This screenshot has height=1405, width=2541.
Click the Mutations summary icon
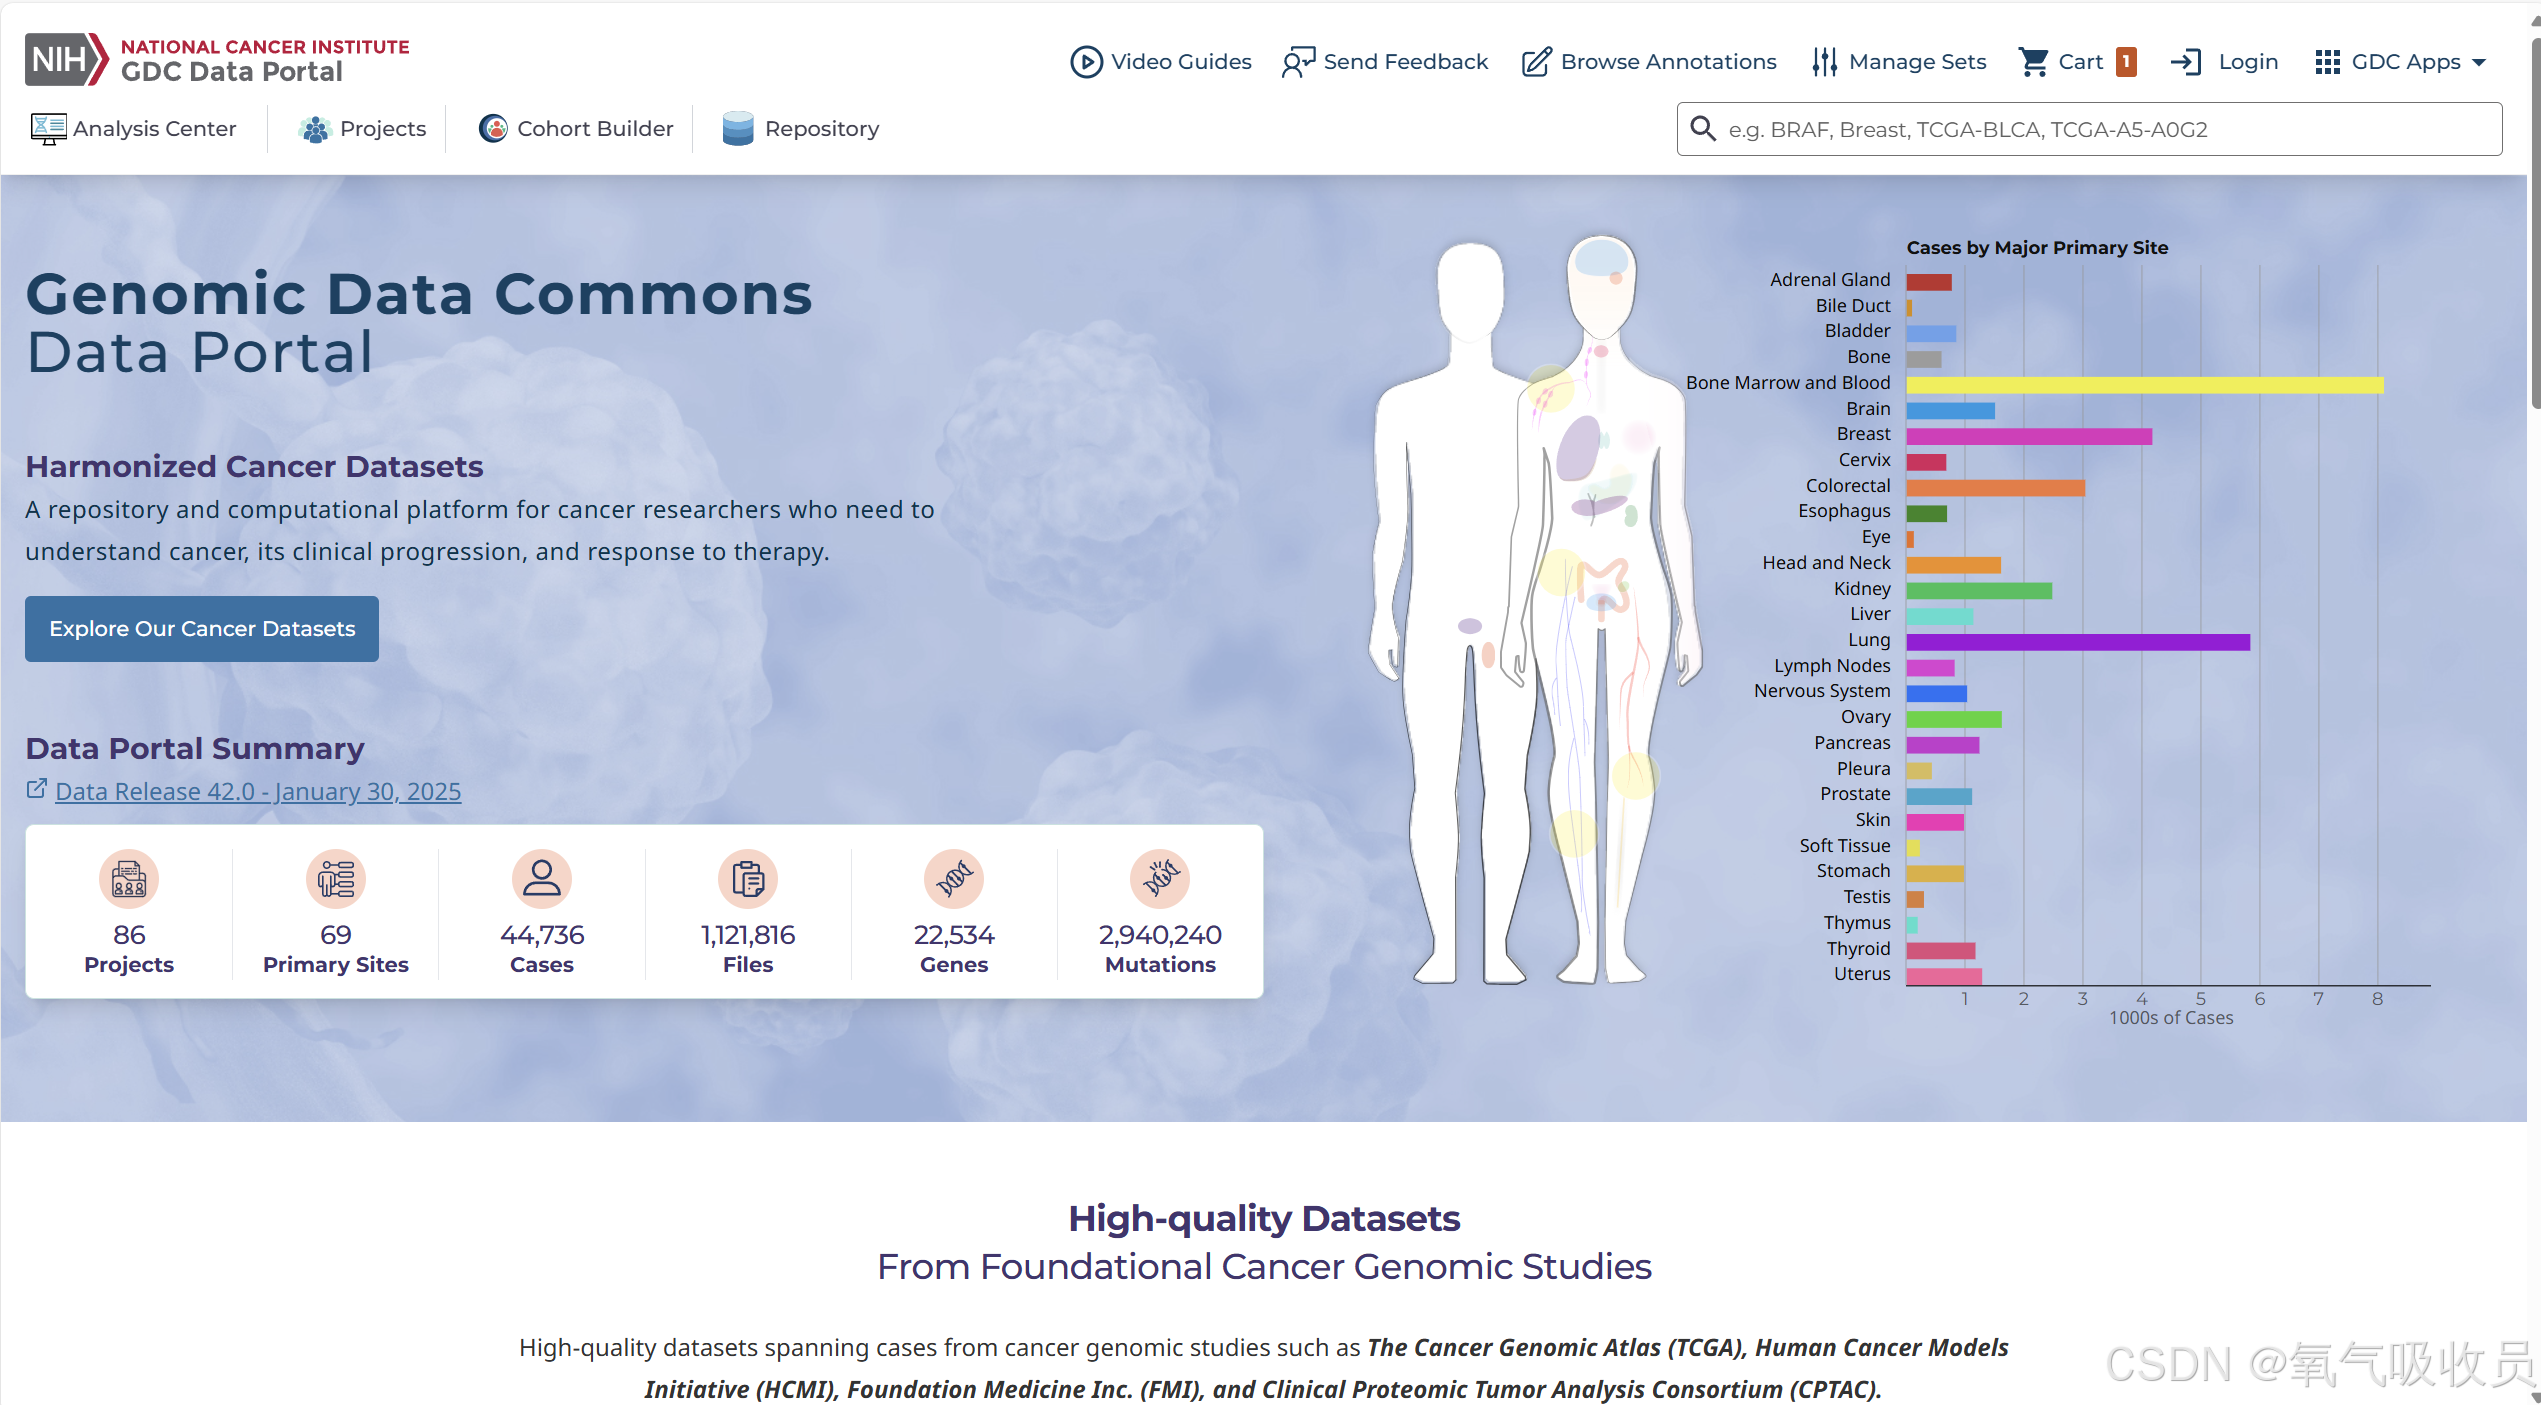[x=1160, y=879]
